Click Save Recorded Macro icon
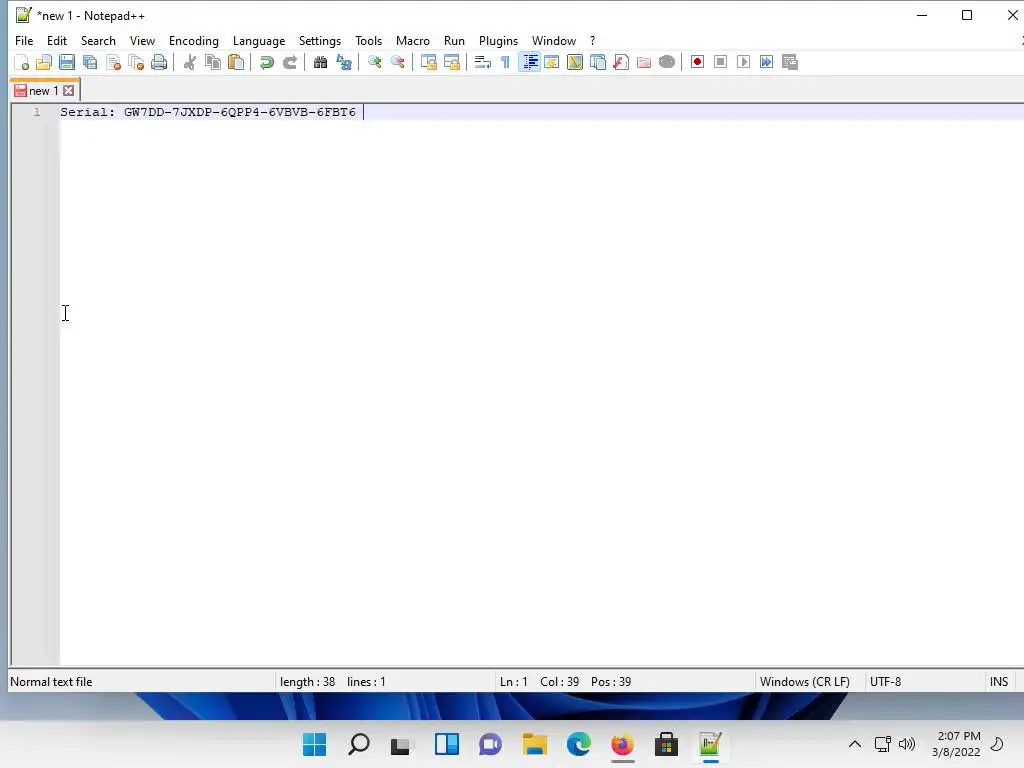The image size is (1024, 768). click(x=790, y=62)
